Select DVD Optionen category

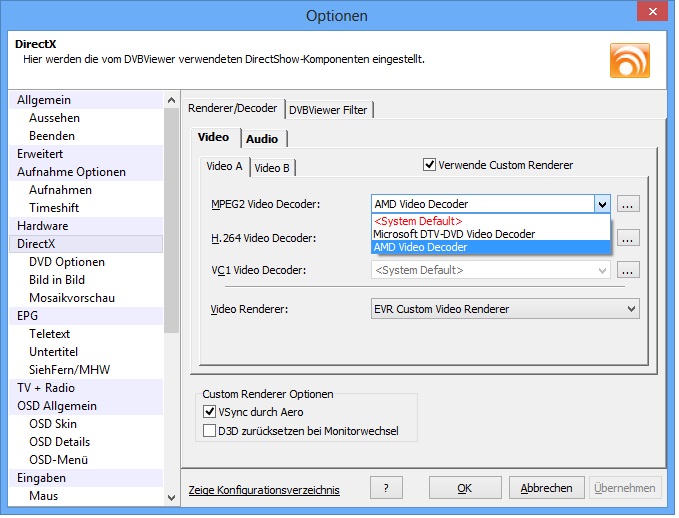tap(87, 263)
